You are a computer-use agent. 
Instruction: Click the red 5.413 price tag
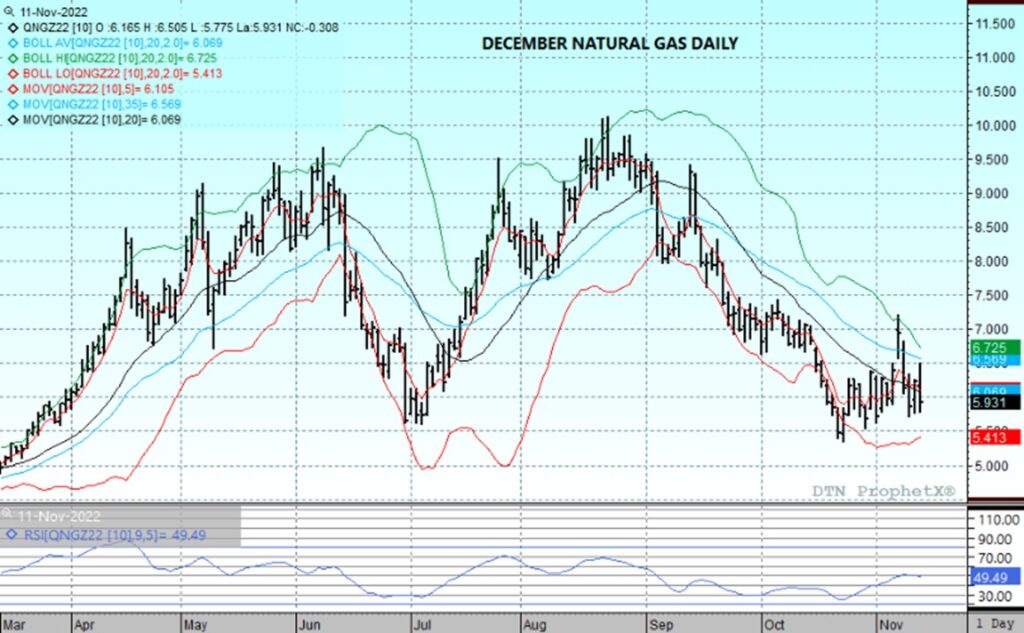click(992, 437)
